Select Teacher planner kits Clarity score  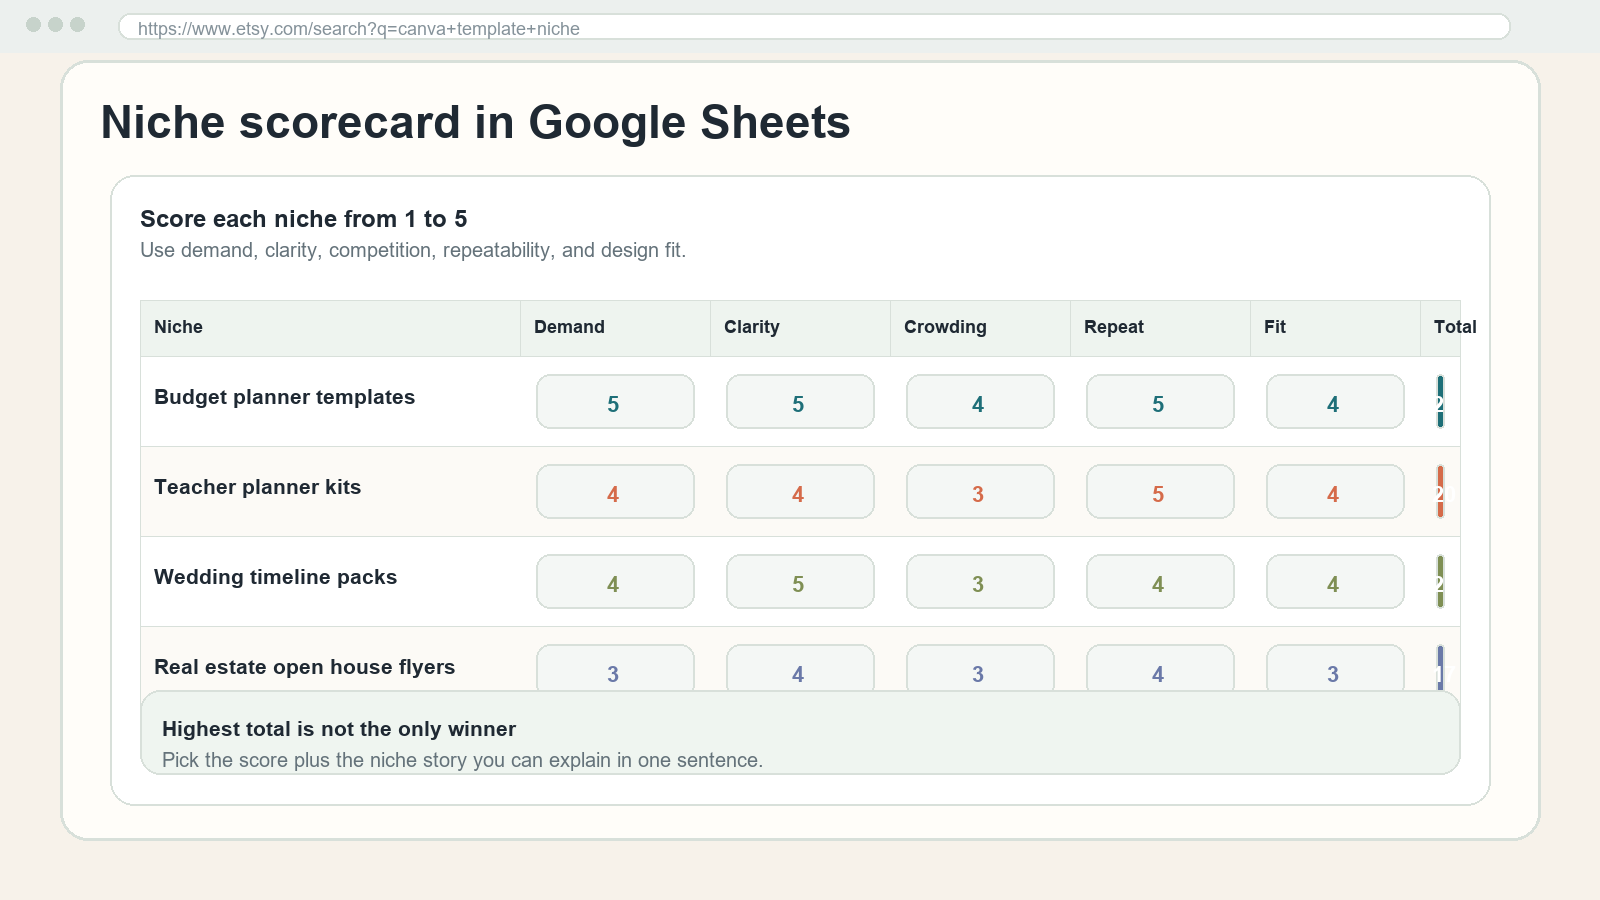pyautogui.click(x=800, y=492)
